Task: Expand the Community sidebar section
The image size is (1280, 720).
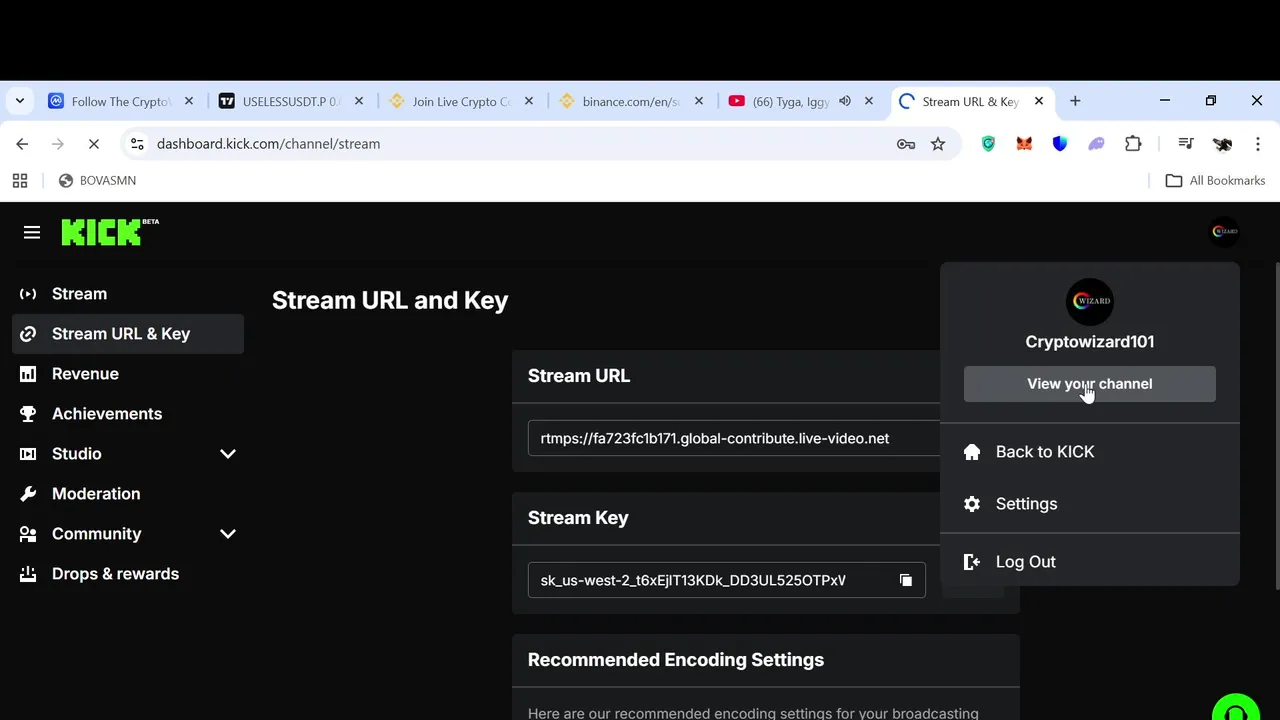Action: pyautogui.click(x=228, y=534)
